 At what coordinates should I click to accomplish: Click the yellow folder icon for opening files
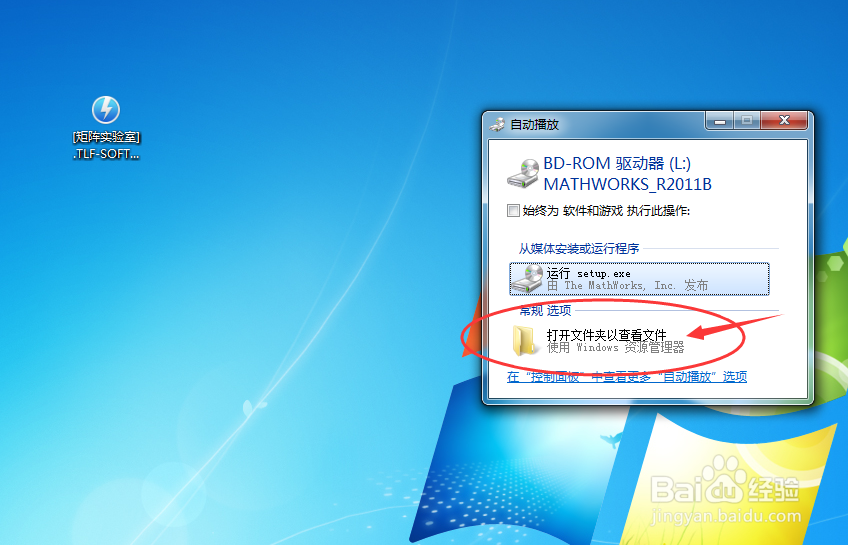524,341
